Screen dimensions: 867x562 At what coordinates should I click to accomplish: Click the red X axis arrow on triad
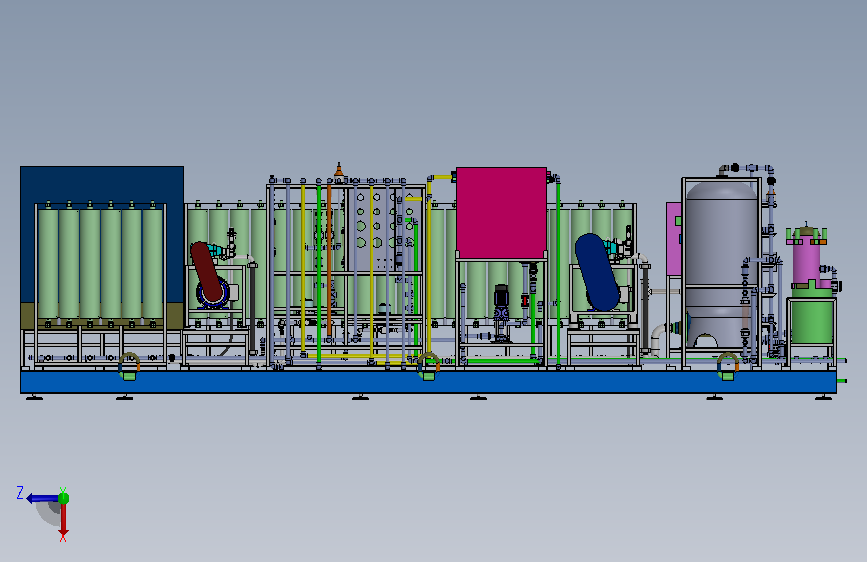tap(64, 521)
